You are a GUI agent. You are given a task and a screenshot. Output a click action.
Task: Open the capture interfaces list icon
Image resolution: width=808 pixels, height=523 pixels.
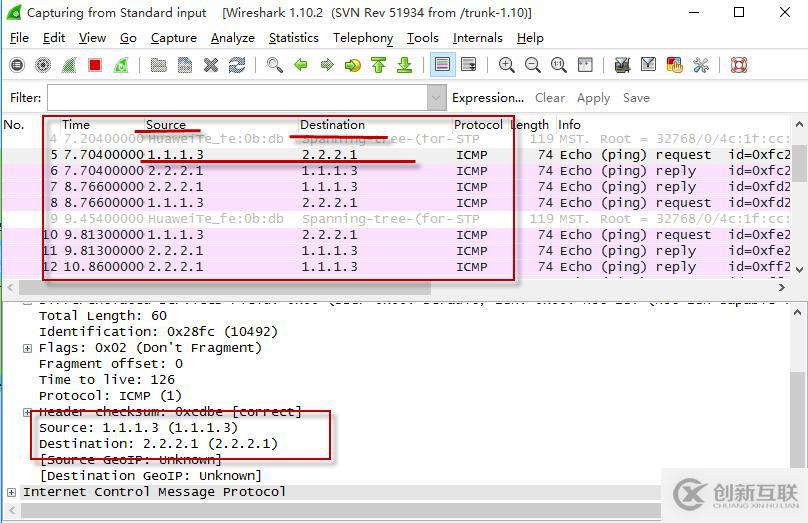[x=17, y=65]
